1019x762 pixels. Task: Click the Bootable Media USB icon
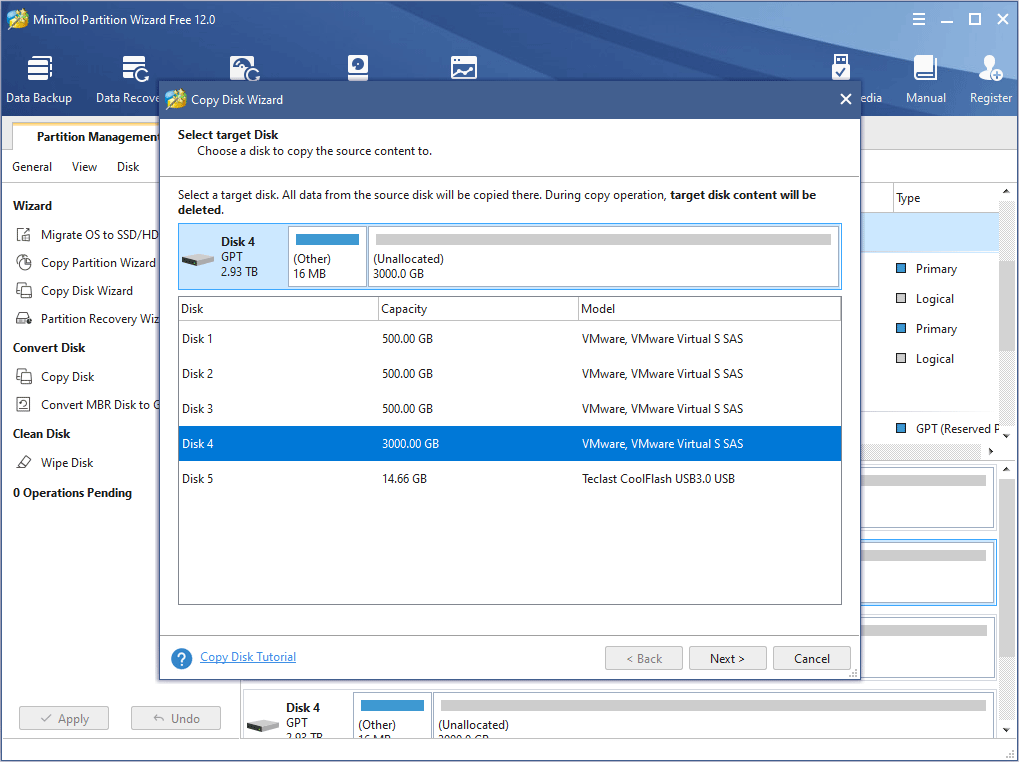point(841,67)
